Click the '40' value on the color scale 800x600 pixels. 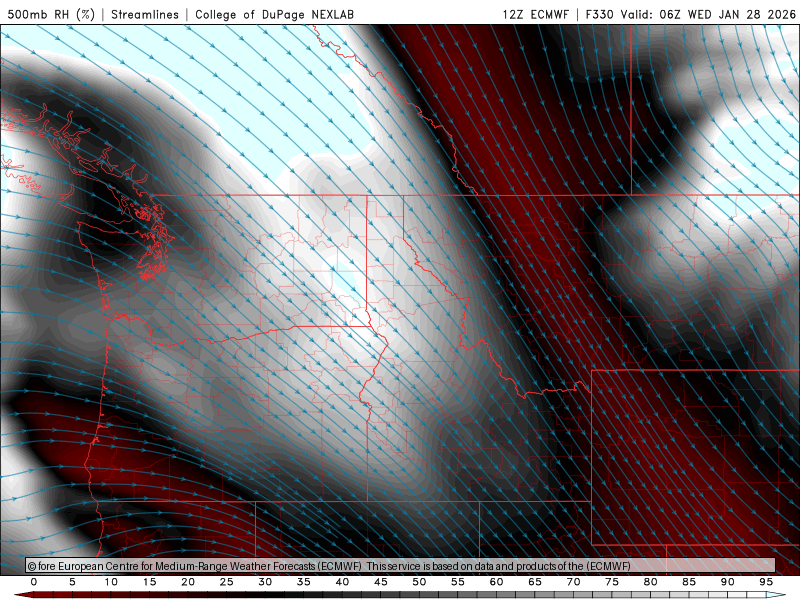coord(342,582)
